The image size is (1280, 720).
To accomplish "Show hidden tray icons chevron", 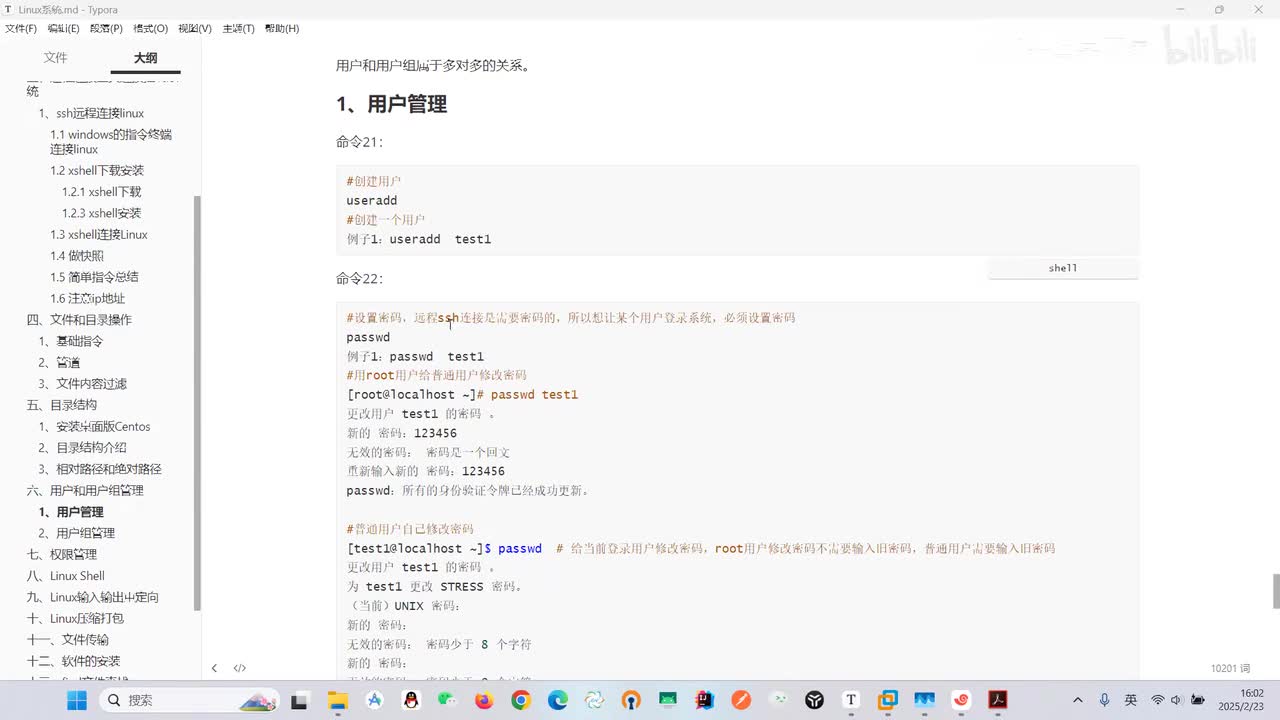I will point(1077,700).
